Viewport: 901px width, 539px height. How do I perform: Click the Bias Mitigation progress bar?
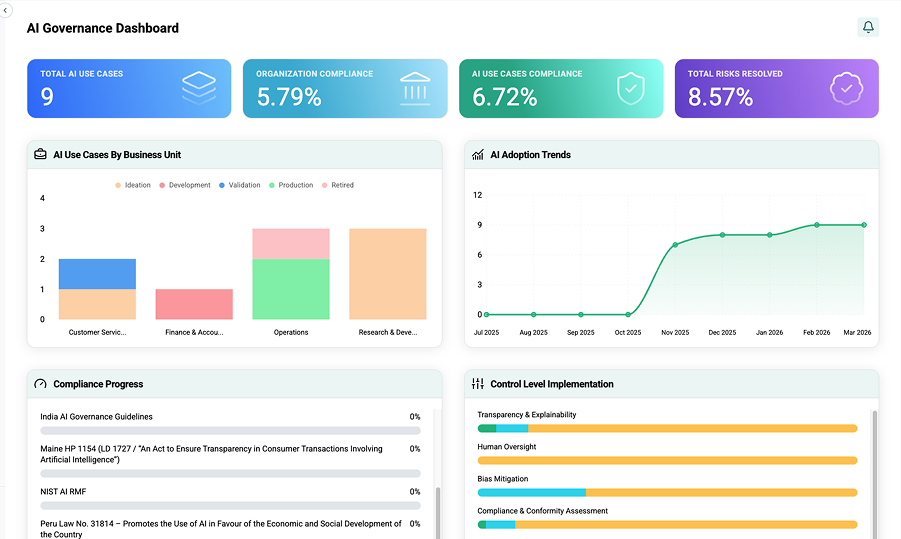click(x=667, y=492)
